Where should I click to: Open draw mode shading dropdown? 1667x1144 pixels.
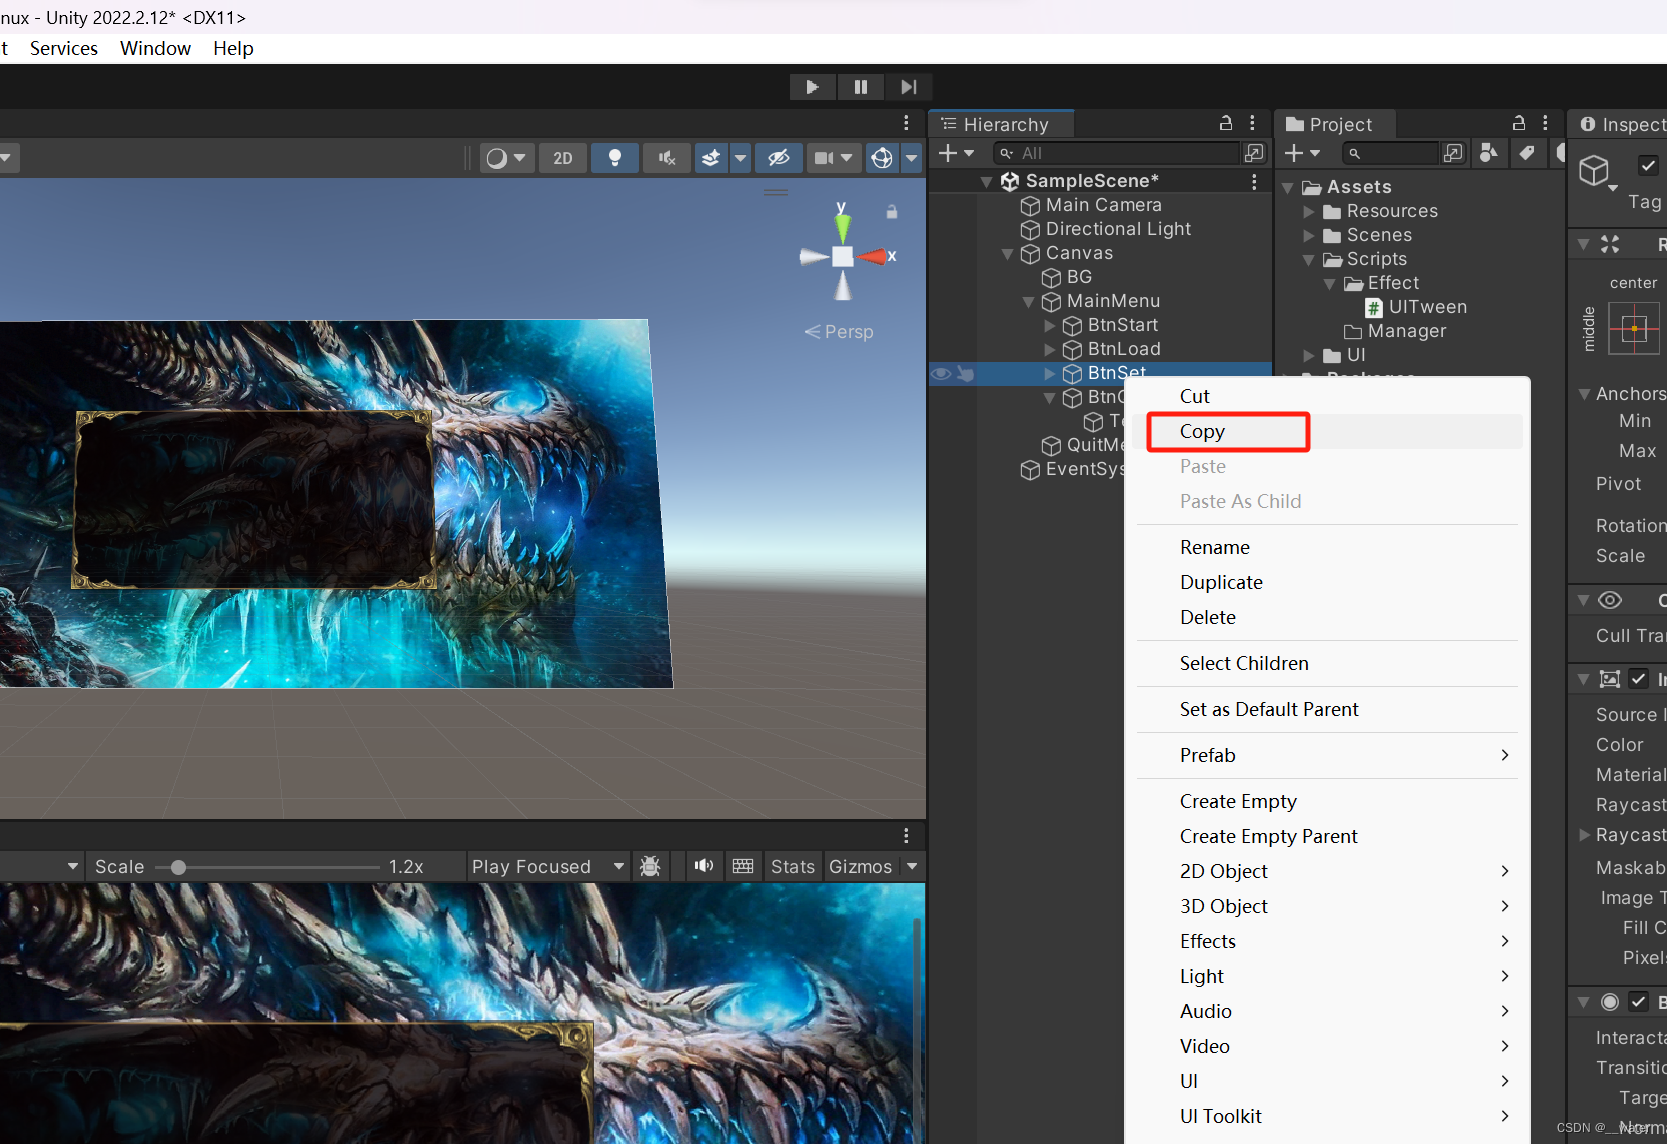pos(506,158)
